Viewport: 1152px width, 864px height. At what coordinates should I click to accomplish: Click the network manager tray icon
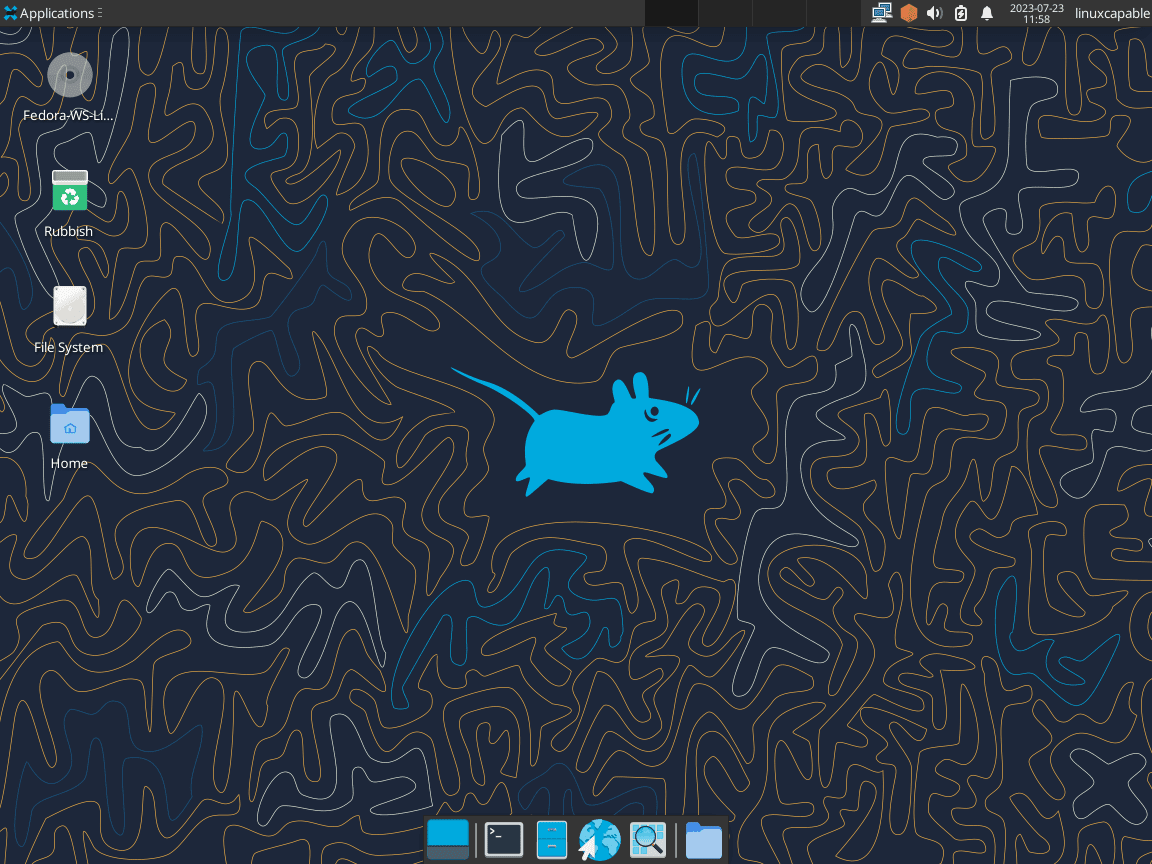click(x=880, y=13)
